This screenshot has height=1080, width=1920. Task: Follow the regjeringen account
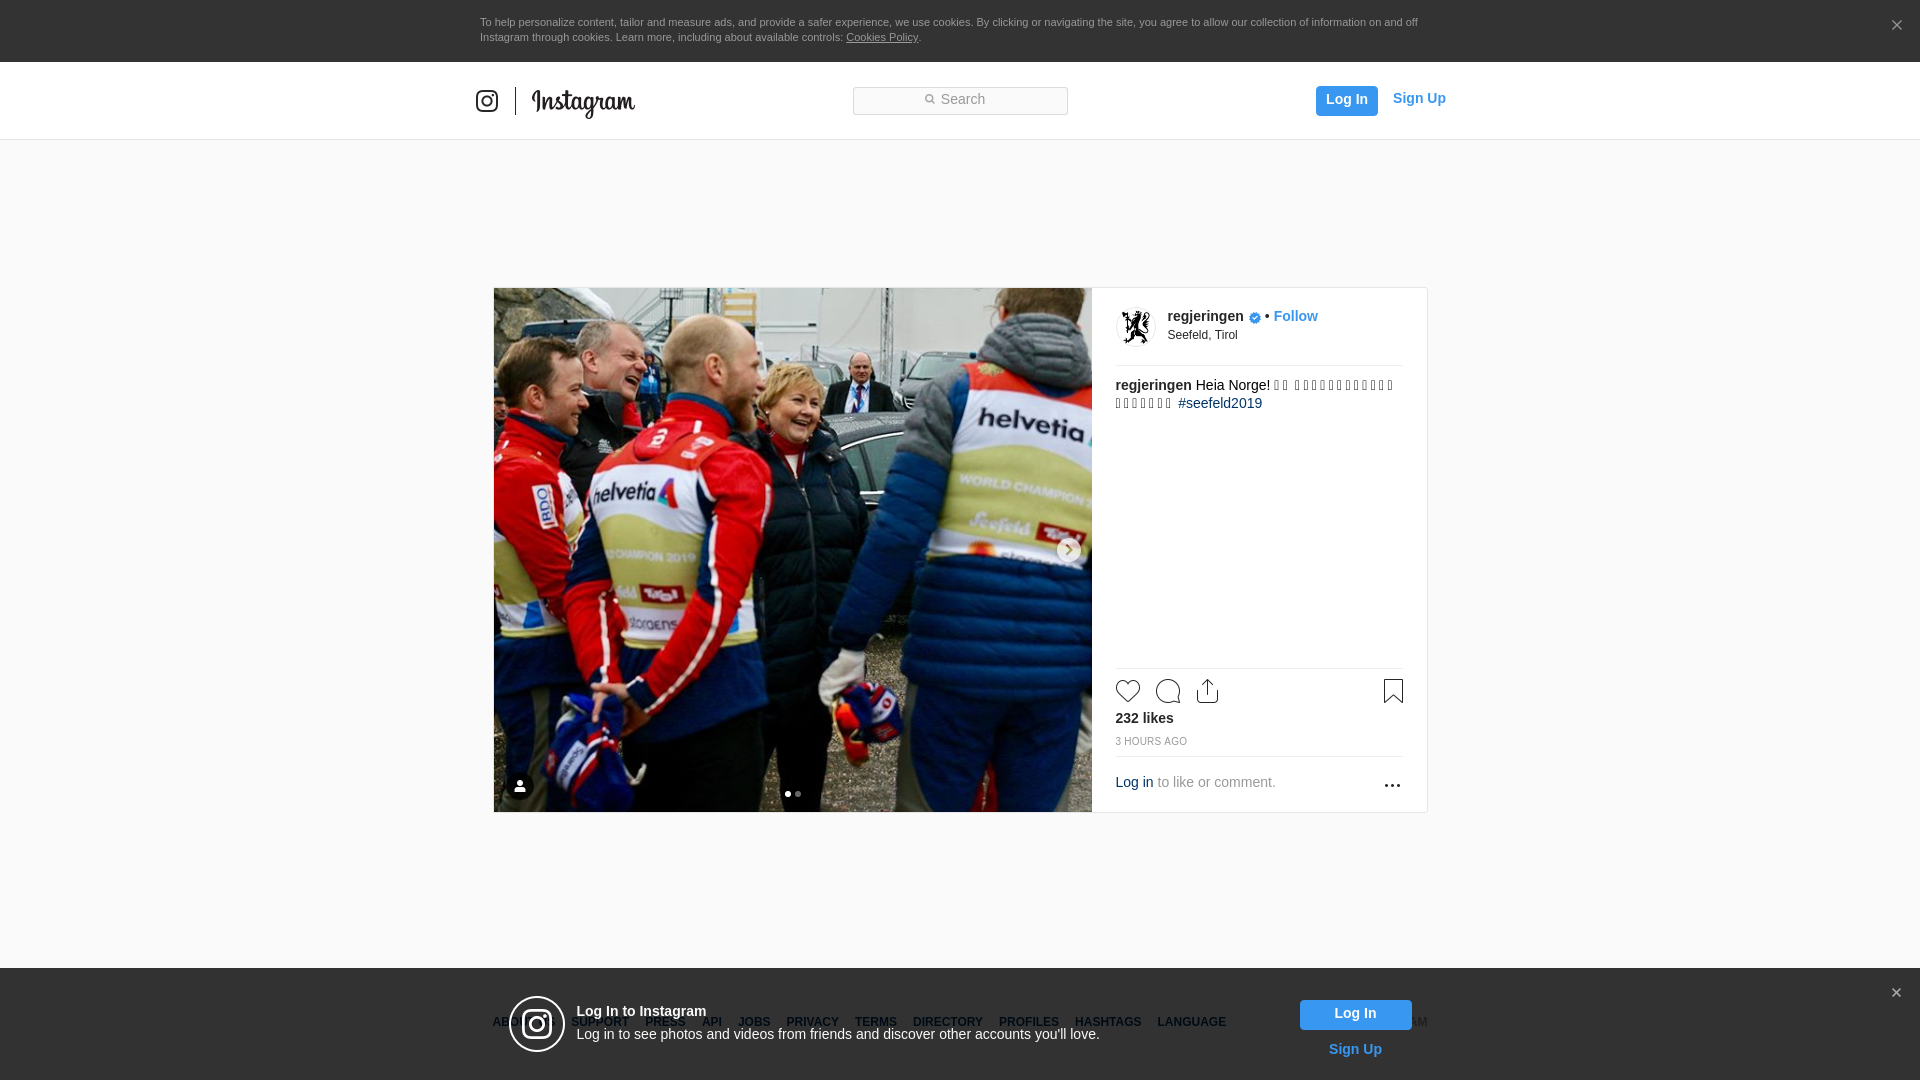pyautogui.click(x=1295, y=316)
